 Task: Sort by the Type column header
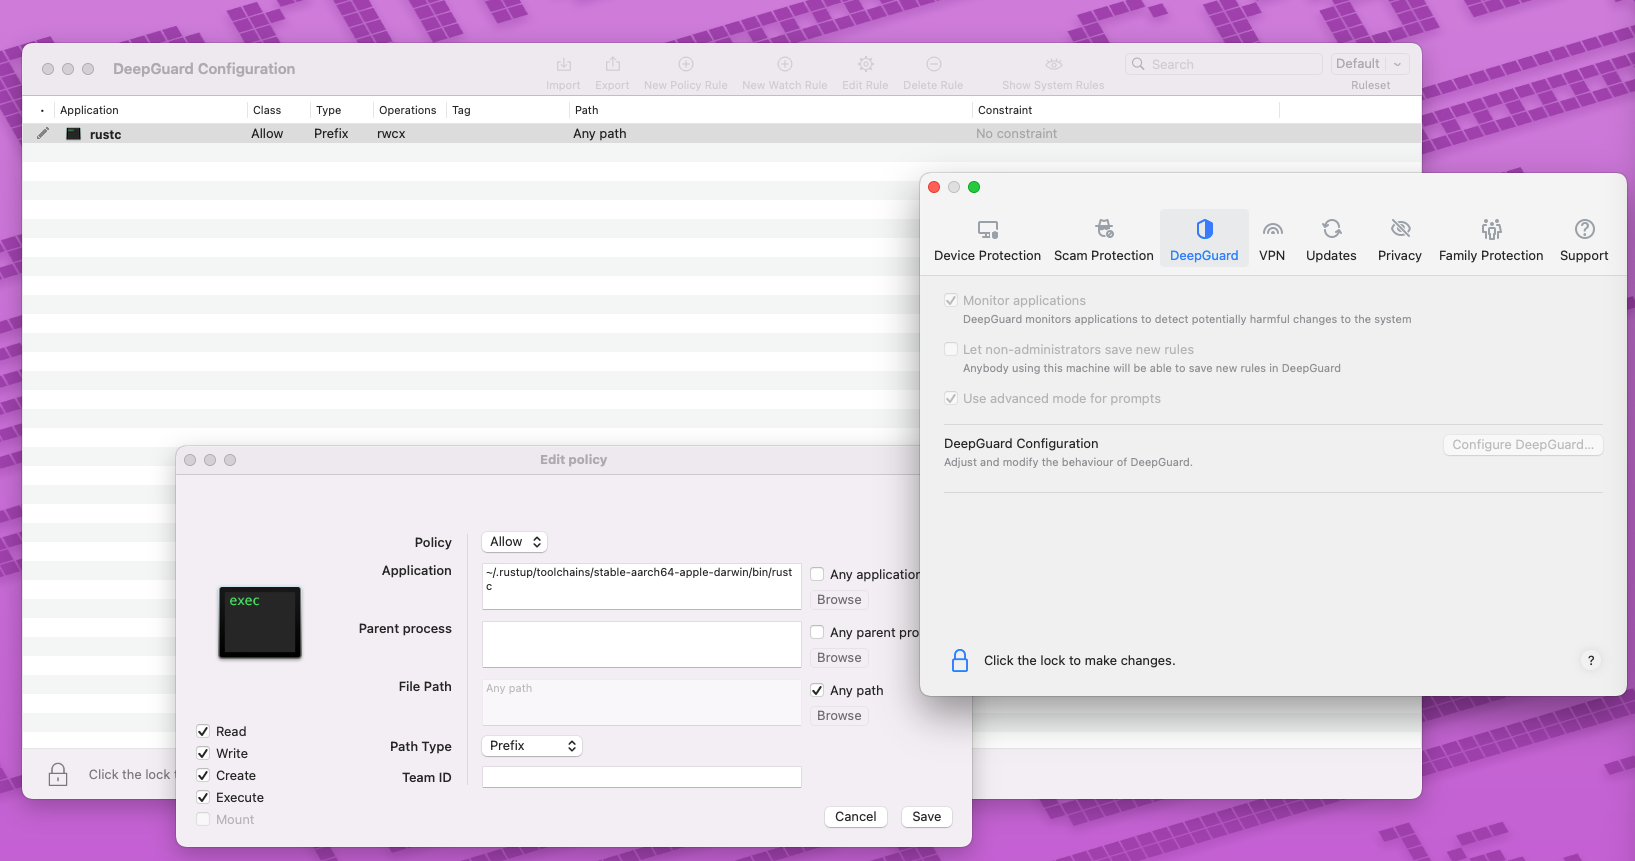tap(341, 110)
